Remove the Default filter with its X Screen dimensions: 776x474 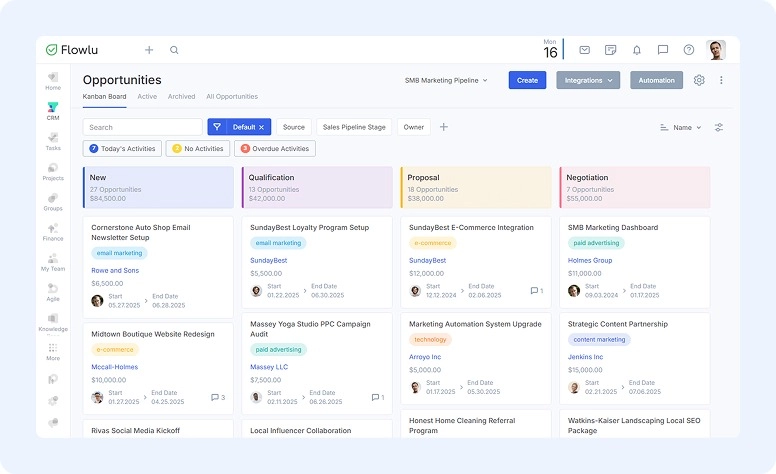[261, 127]
